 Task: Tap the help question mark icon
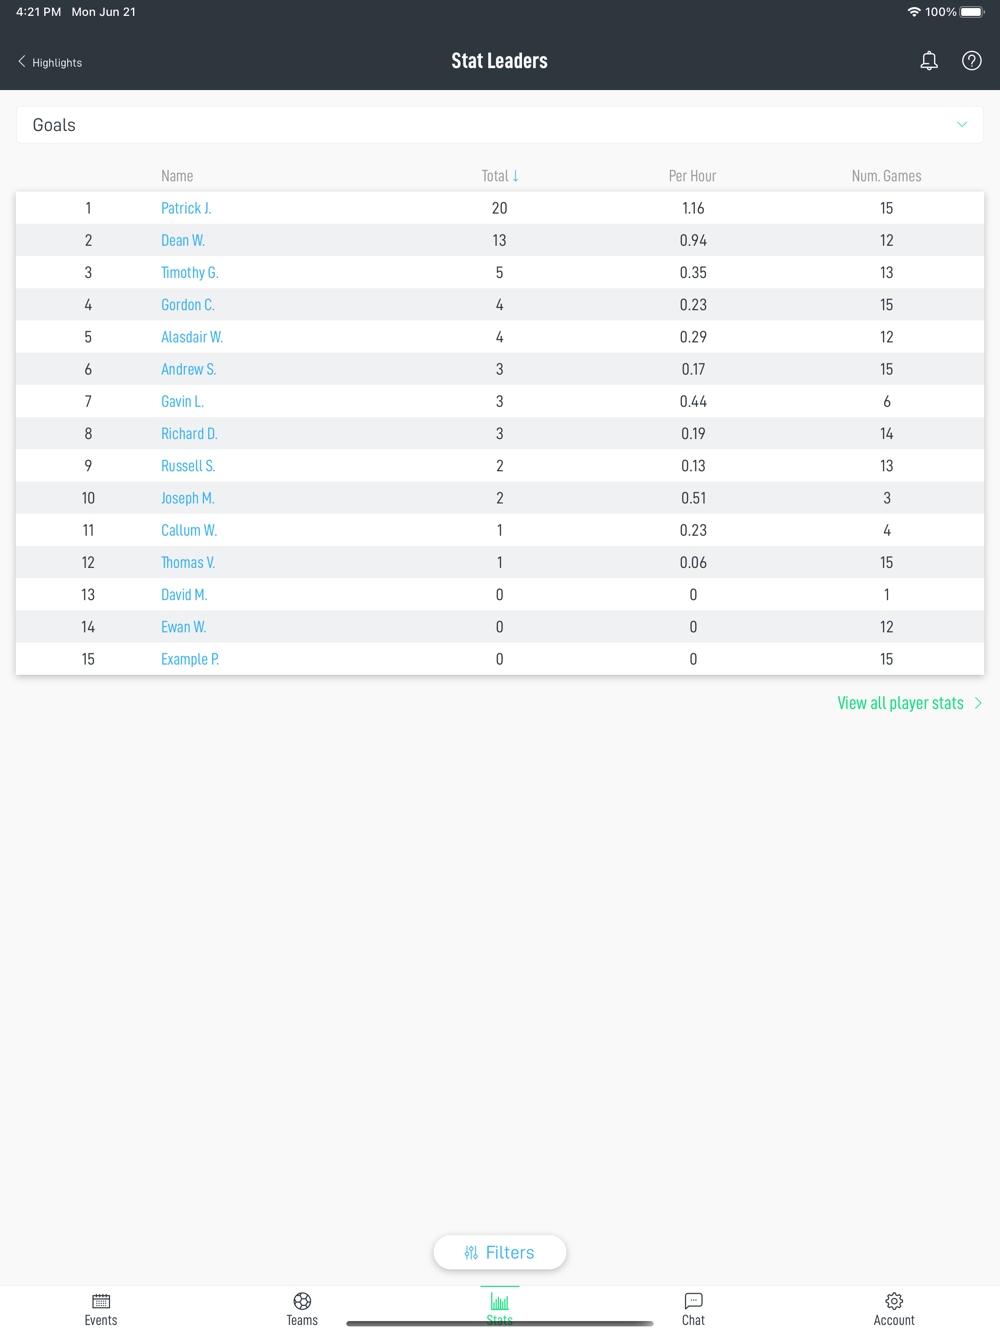971,61
